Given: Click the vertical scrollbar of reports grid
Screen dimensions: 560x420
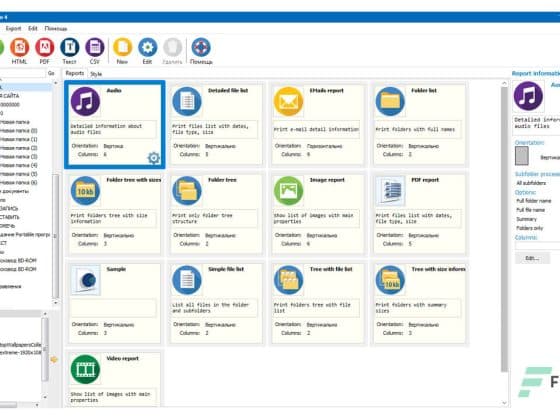Looking at the screenshot, I should pyautogui.click(x=504, y=229).
